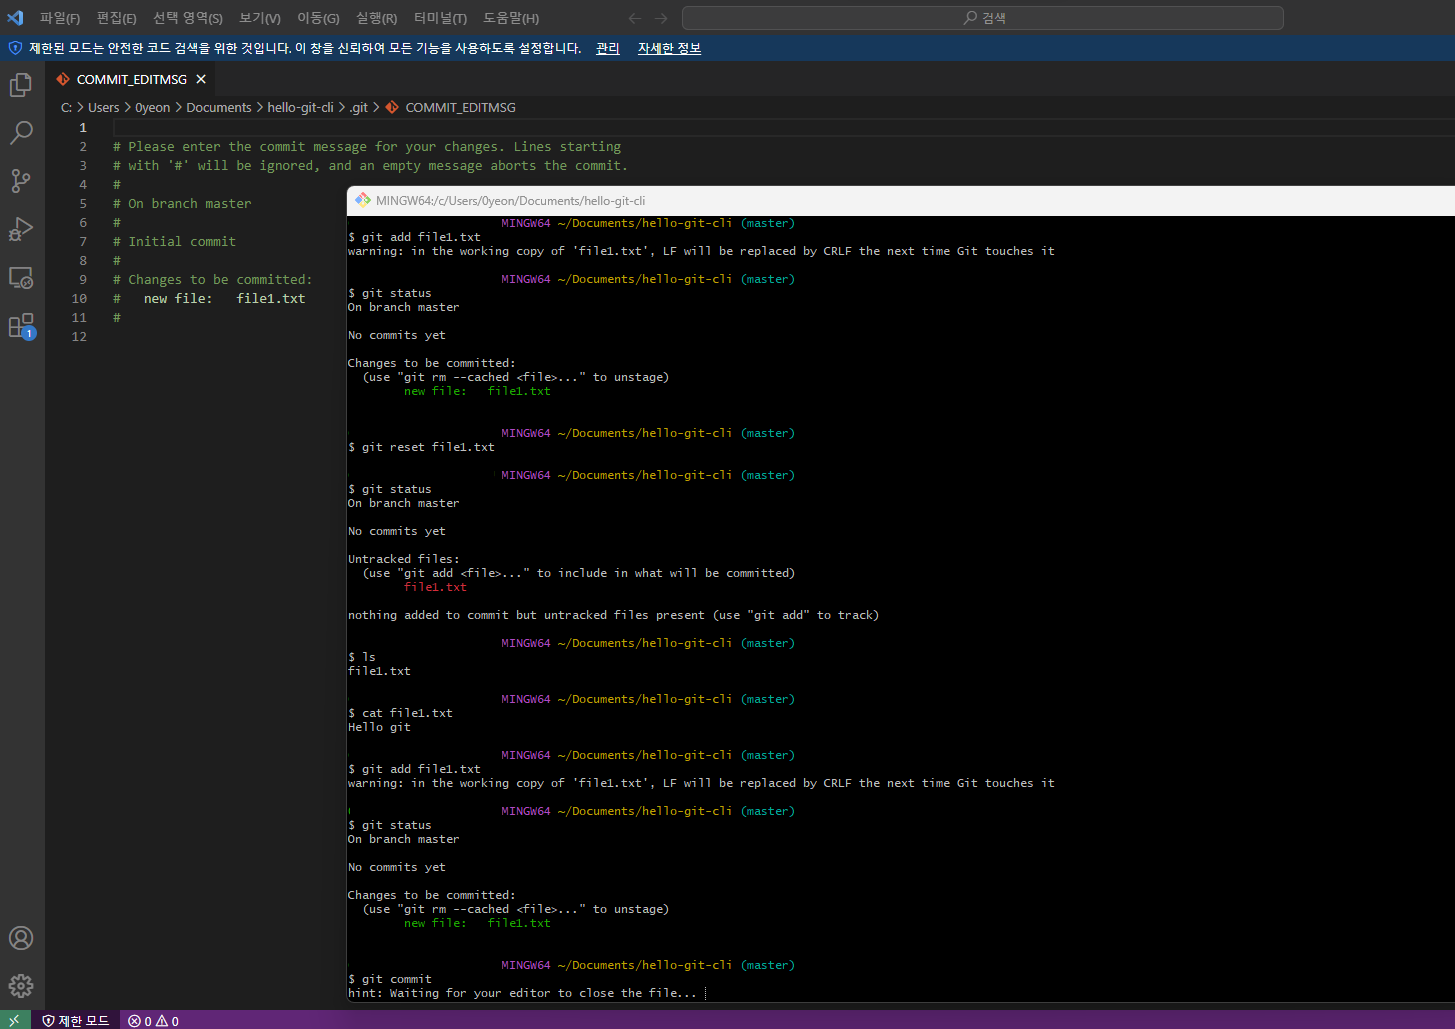Click the shield icon in restricted mode banner
The image size is (1455, 1029).
pyautogui.click(x=15, y=48)
